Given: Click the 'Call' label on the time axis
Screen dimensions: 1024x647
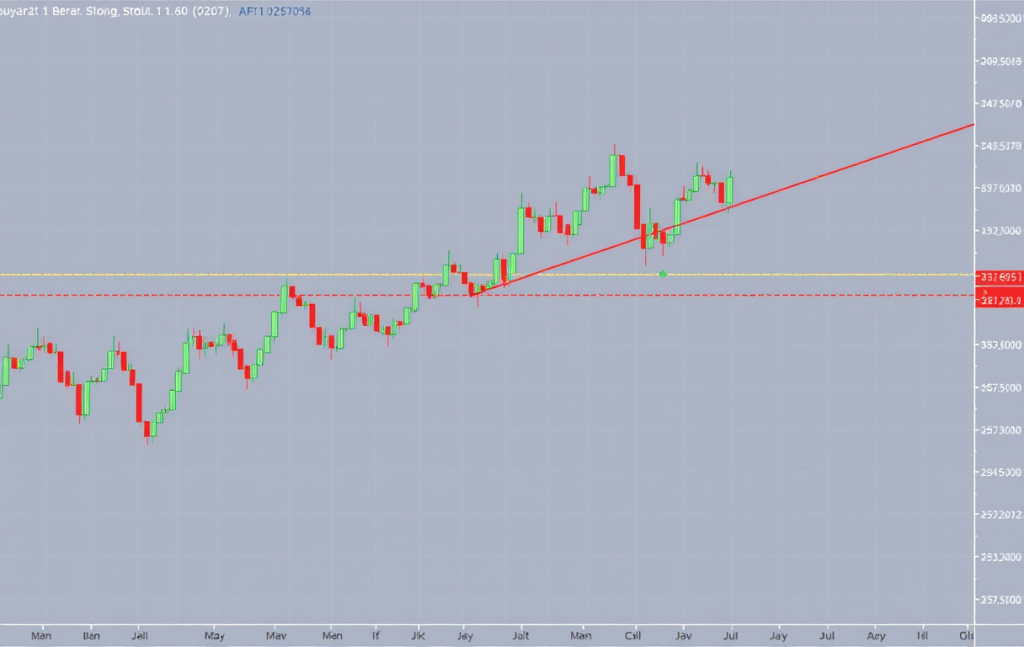Looking at the screenshot, I should tap(633, 635).
